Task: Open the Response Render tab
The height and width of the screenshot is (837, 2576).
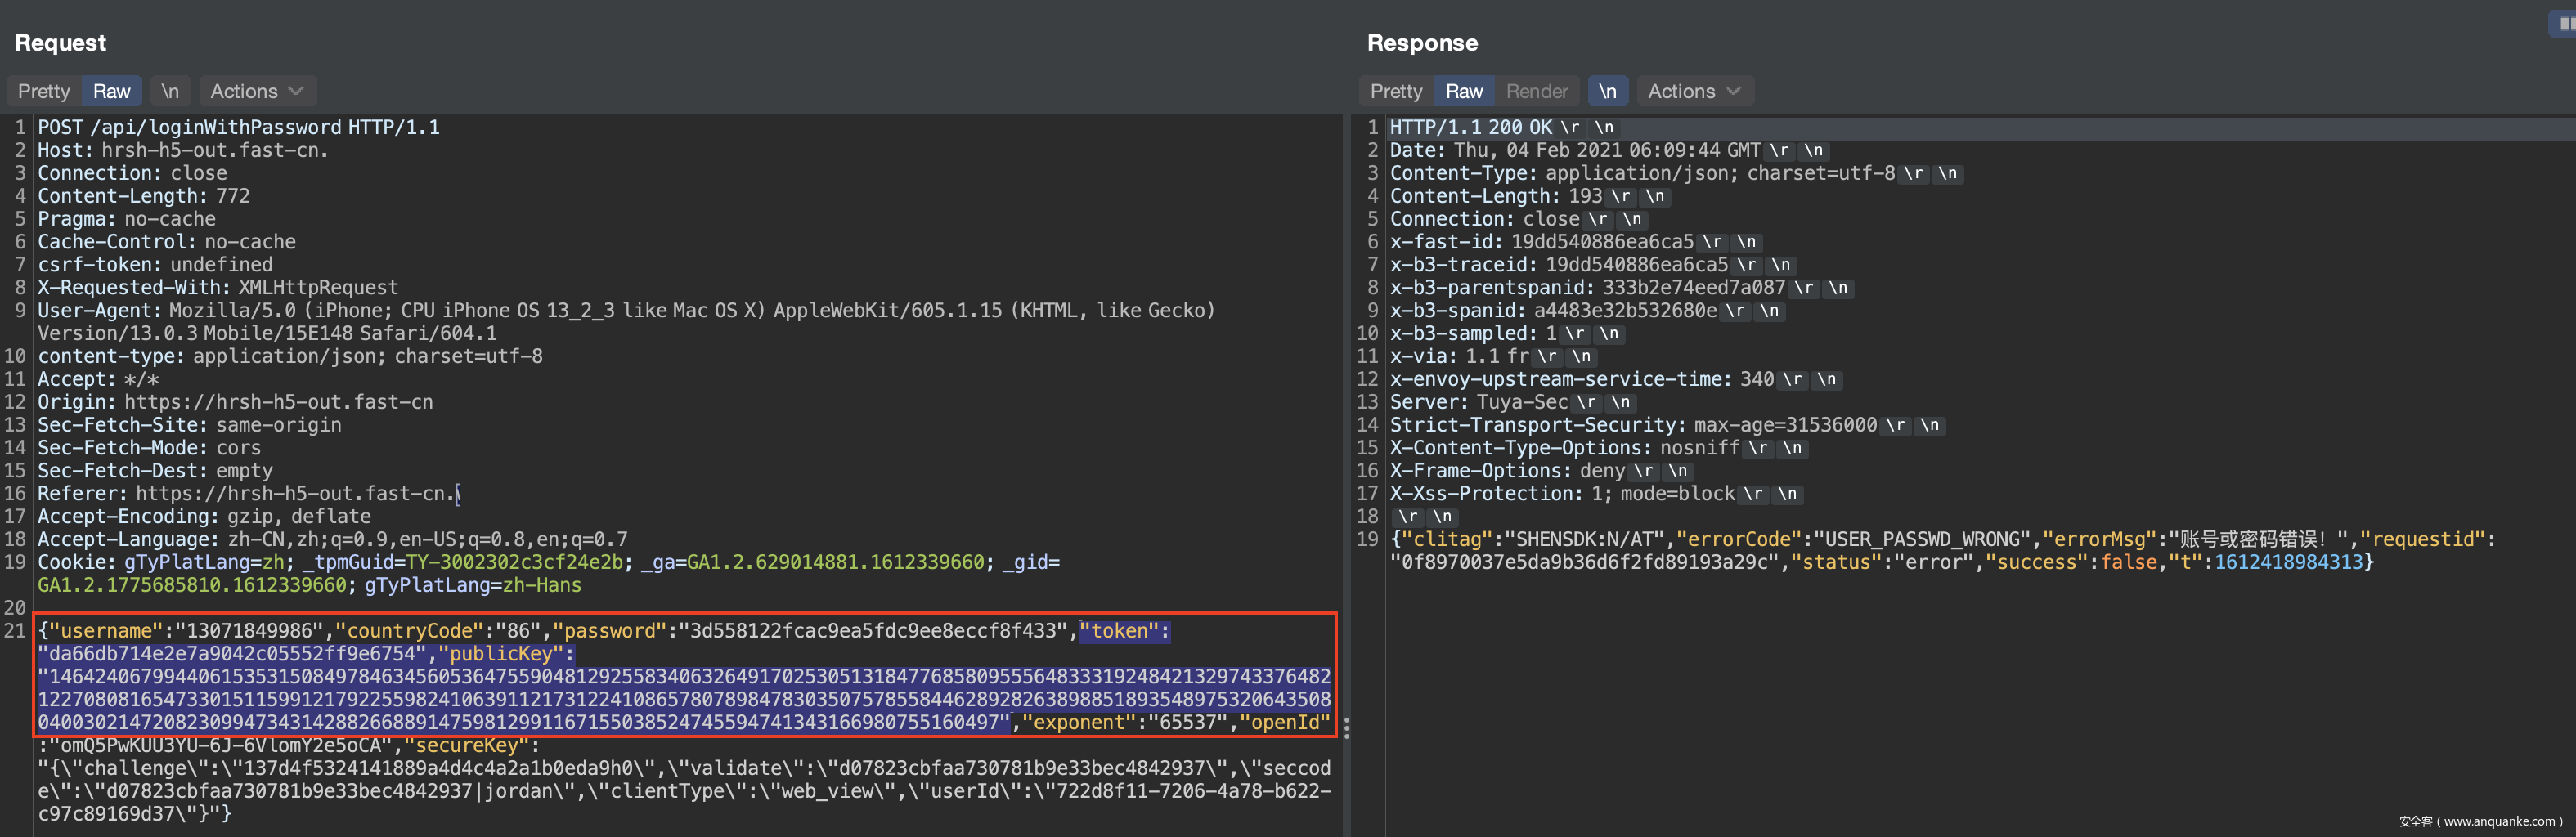Action: click(1536, 91)
